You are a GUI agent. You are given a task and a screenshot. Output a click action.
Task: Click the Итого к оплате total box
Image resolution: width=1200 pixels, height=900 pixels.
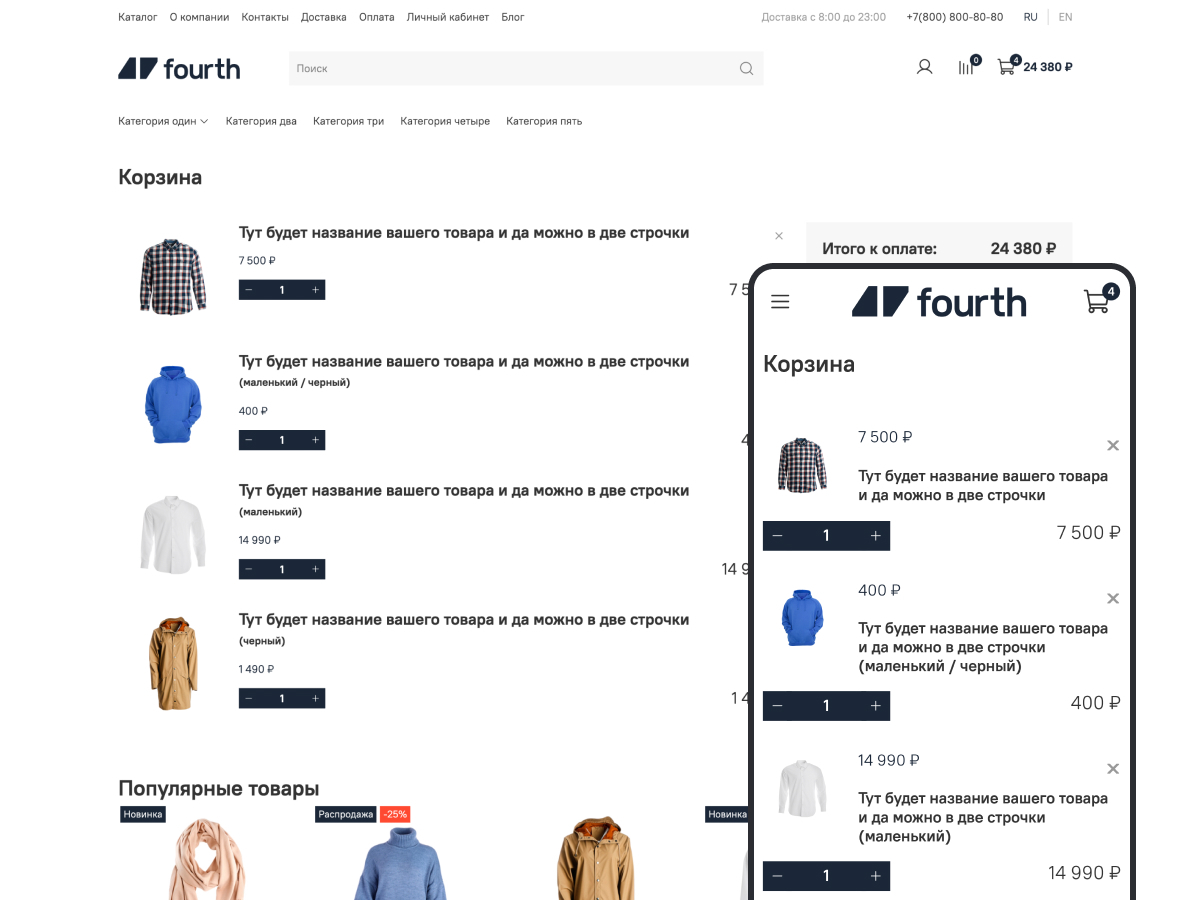[939, 244]
